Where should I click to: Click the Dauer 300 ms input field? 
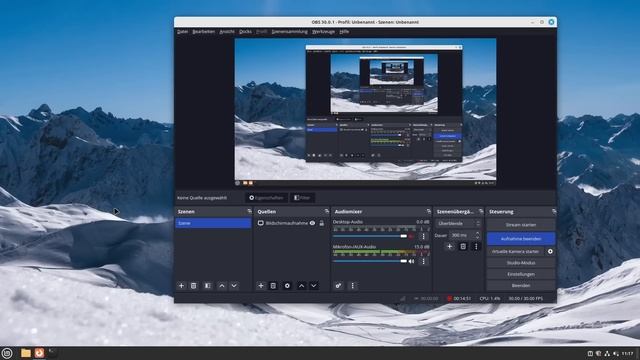point(461,236)
